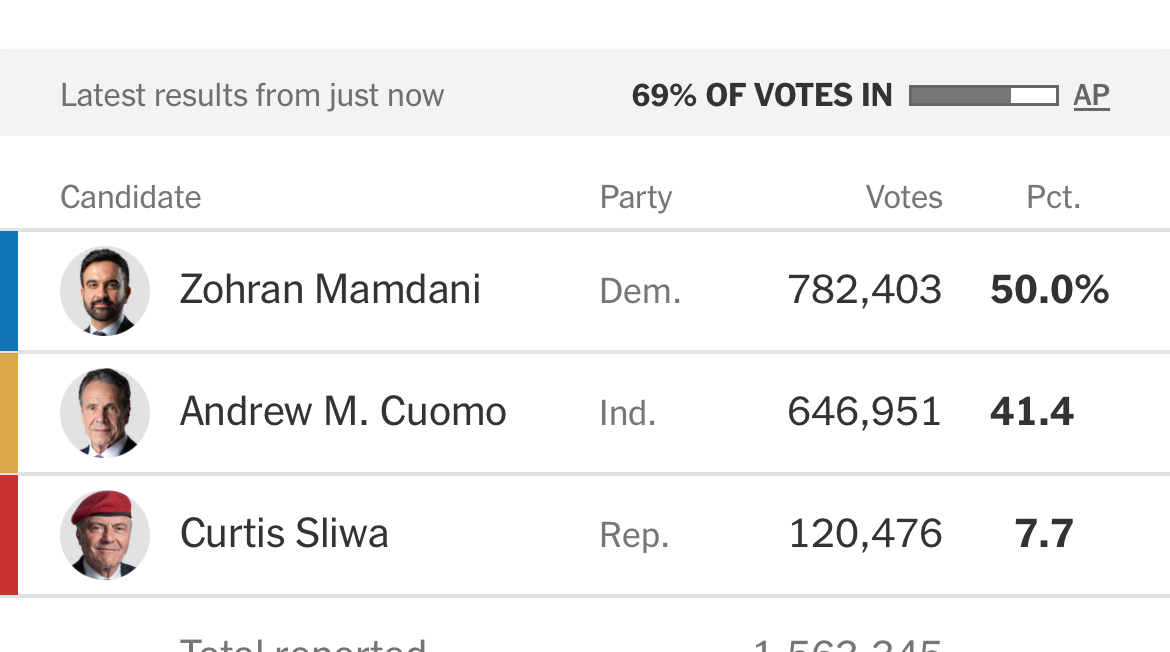Click the Latest results from just now text
Image resolution: width=1170 pixels, height=652 pixels.
pyautogui.click(x=252, y=96)
